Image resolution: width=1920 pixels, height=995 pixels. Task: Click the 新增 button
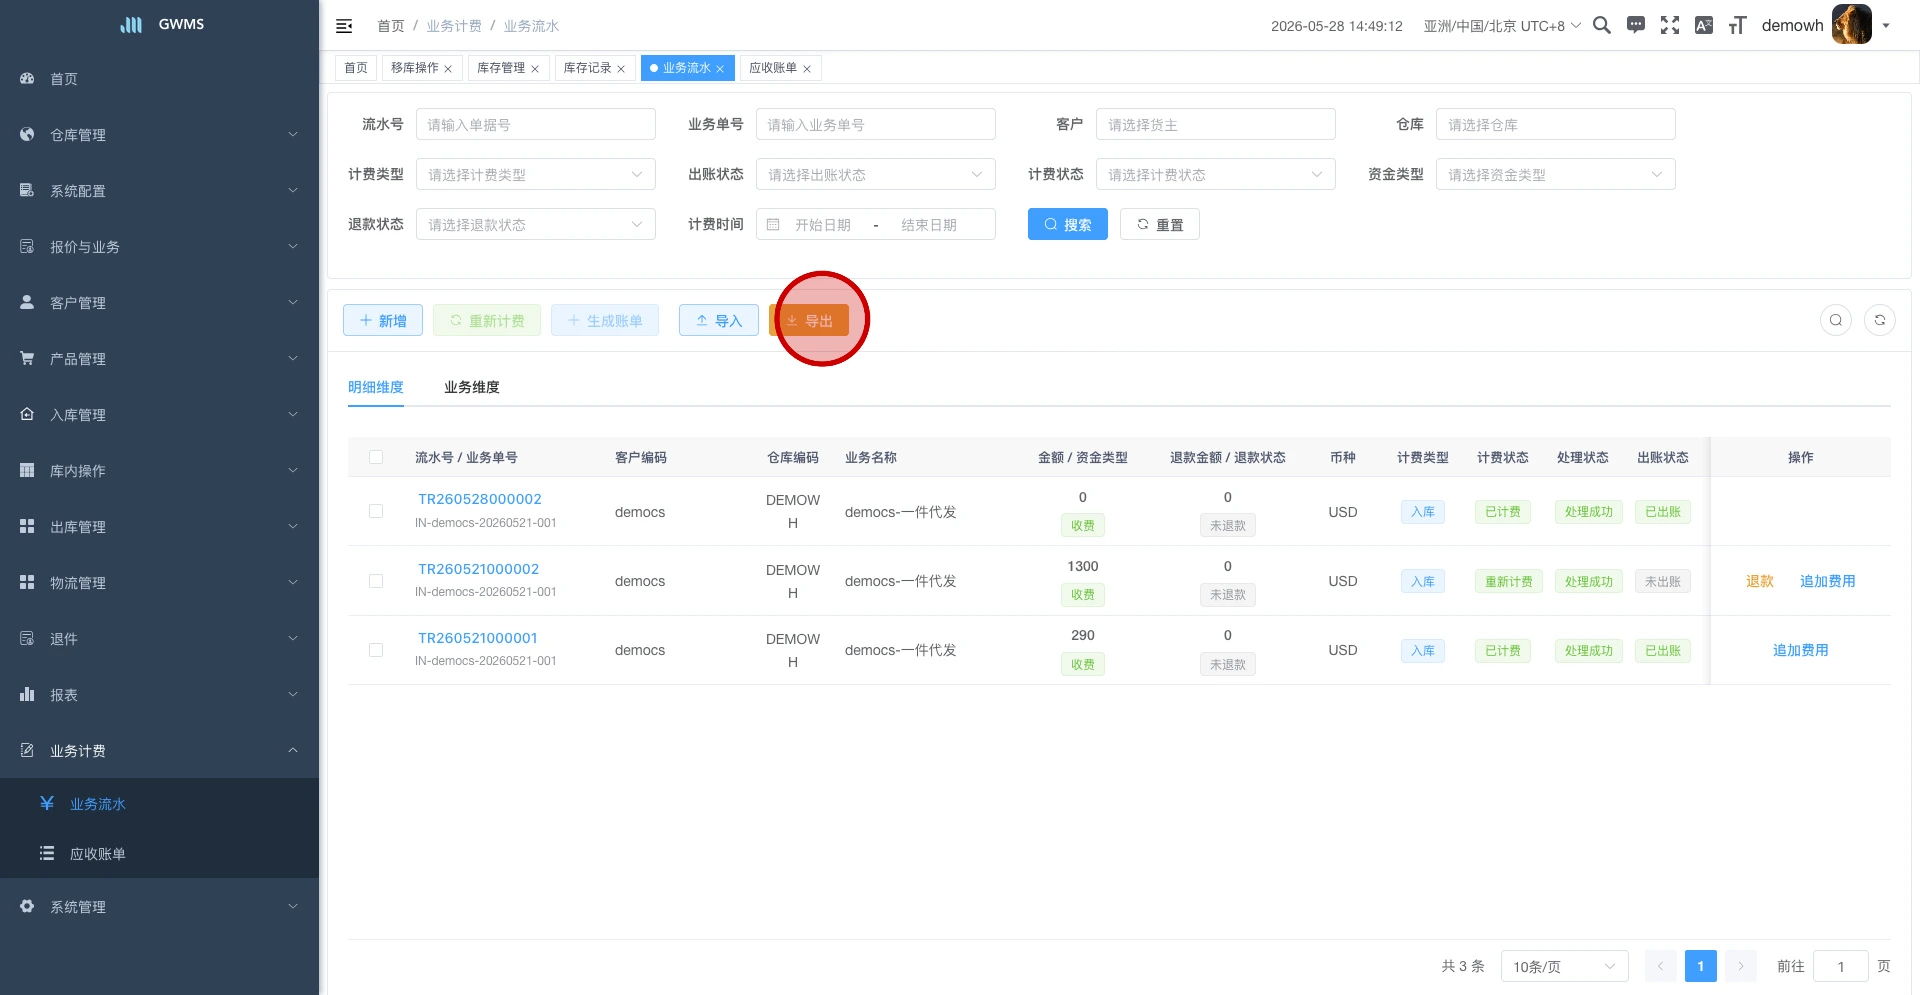[383, 320]
